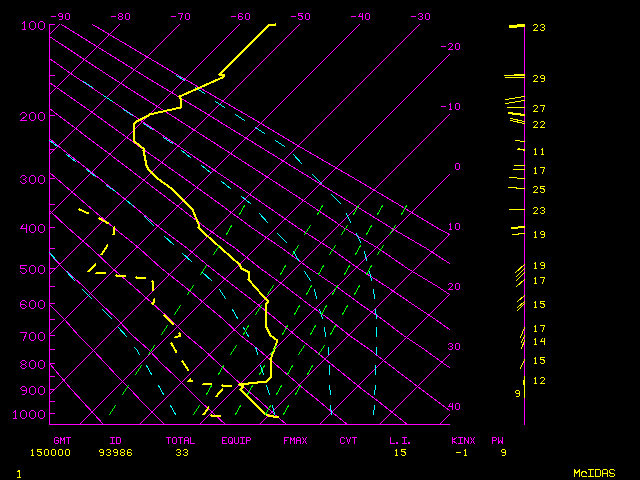Click the FMAX column header

pyautogui.click(x=294, y=440)
